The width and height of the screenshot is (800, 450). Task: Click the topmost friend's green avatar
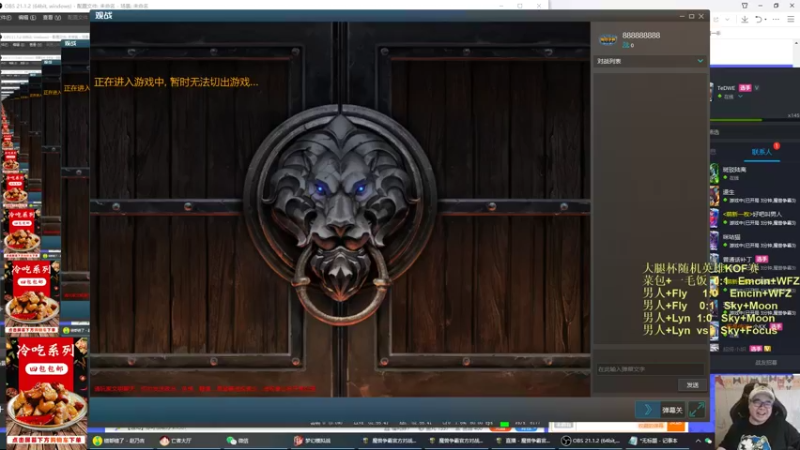(714, 173)
